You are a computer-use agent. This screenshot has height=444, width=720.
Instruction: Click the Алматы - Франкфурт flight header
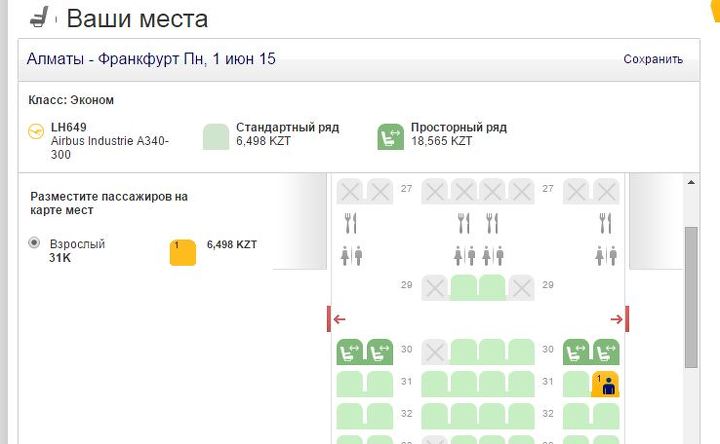pos(153,60)
